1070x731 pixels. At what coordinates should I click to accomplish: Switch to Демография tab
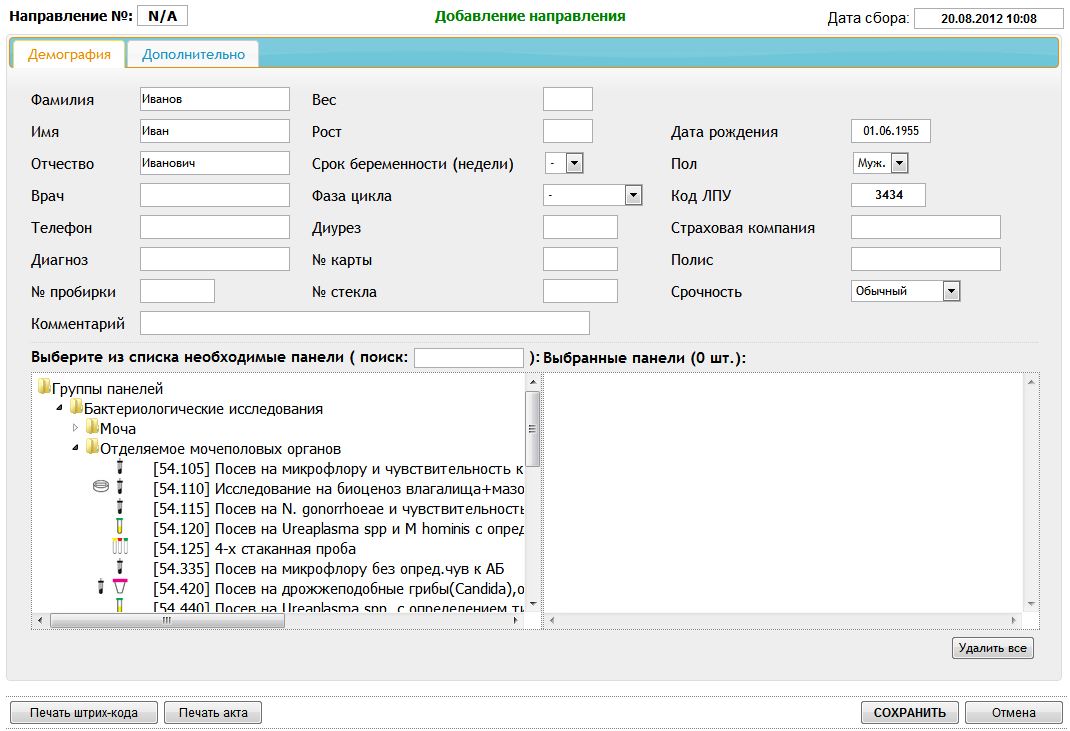click(x=69, y=55)
